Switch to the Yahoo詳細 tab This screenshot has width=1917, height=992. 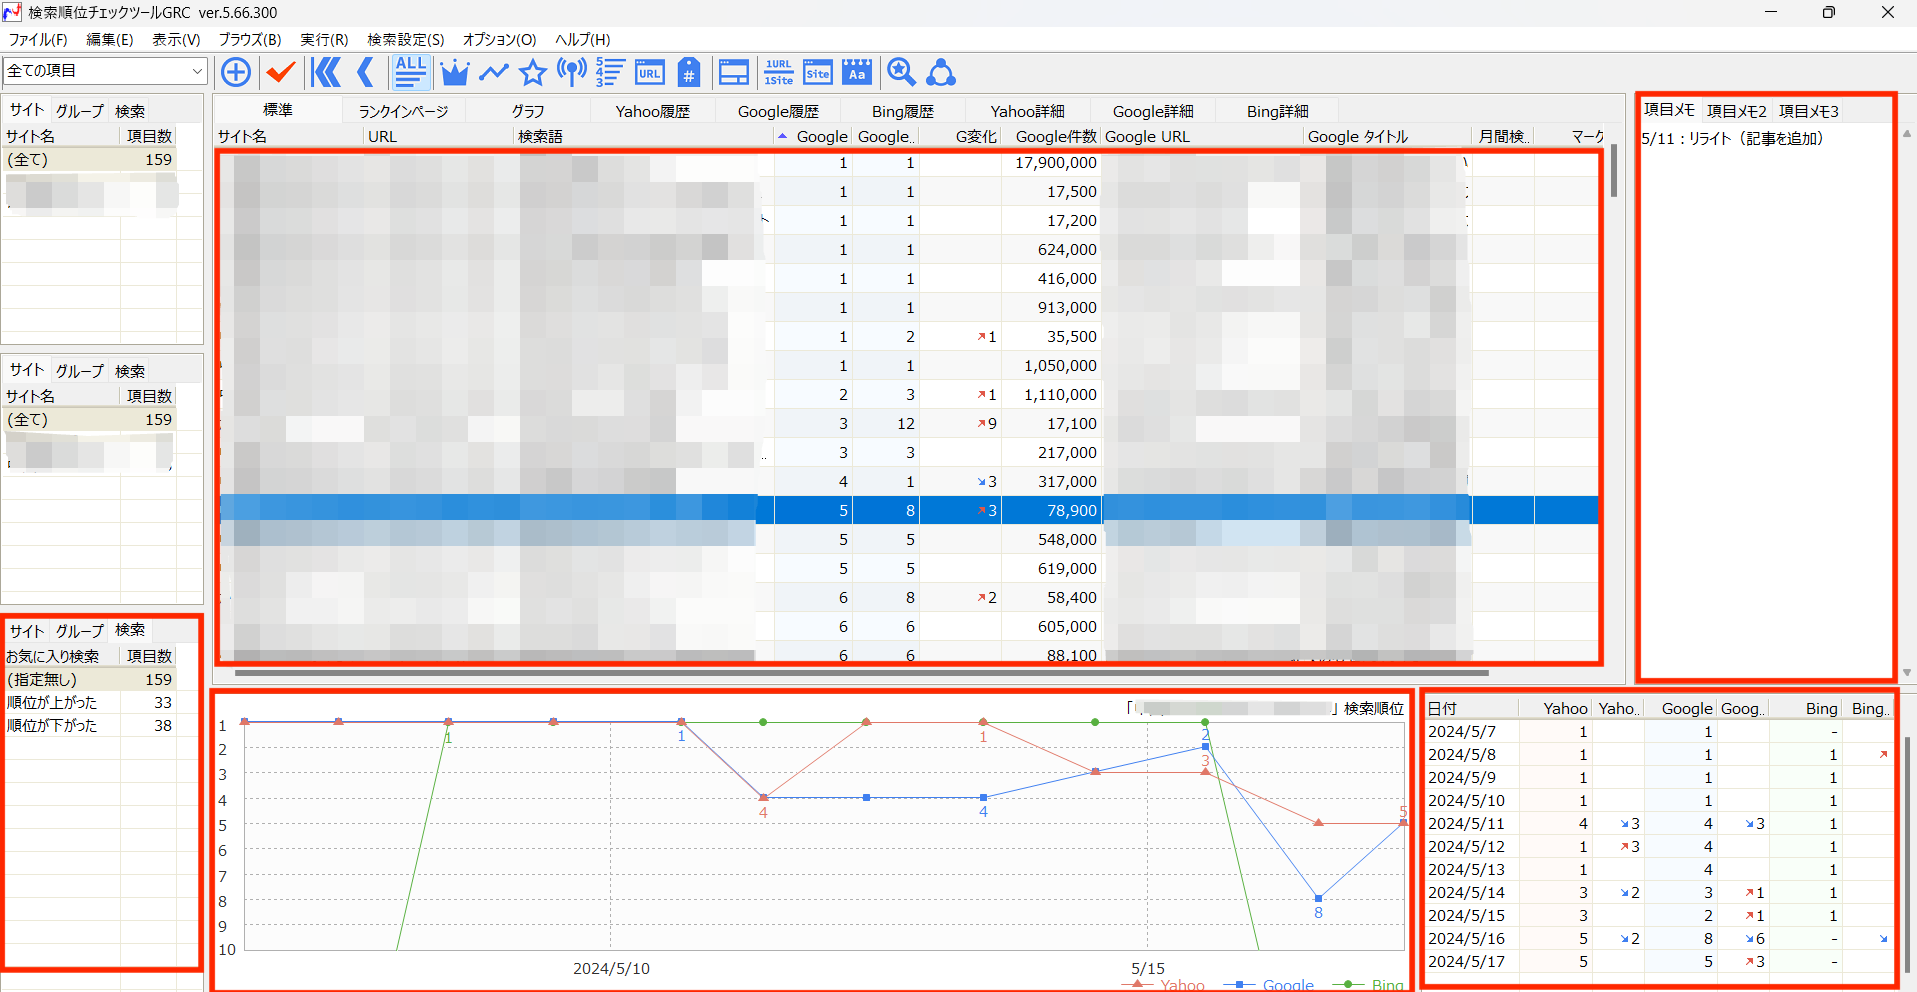pyautogui.click(x=1027, y=111)
